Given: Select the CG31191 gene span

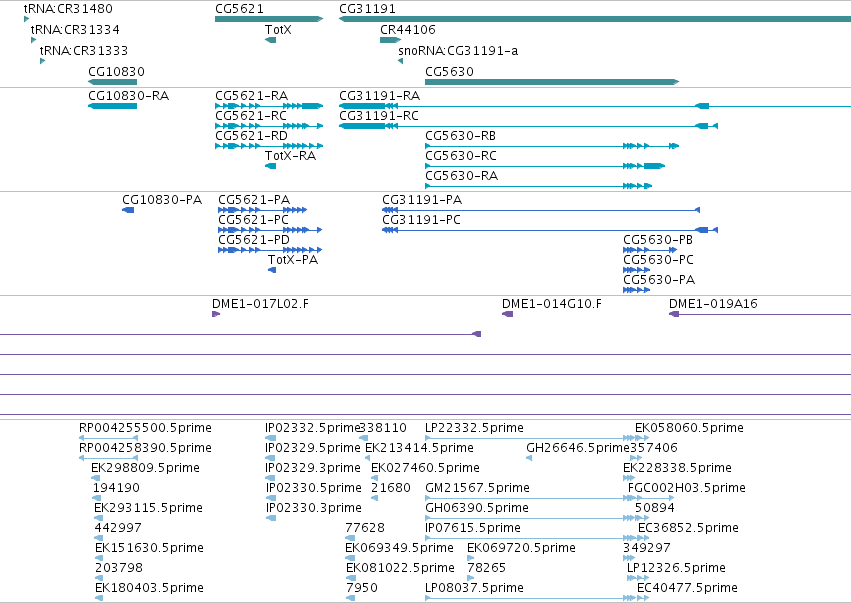Looking at the screenshot, I should 595,19.
